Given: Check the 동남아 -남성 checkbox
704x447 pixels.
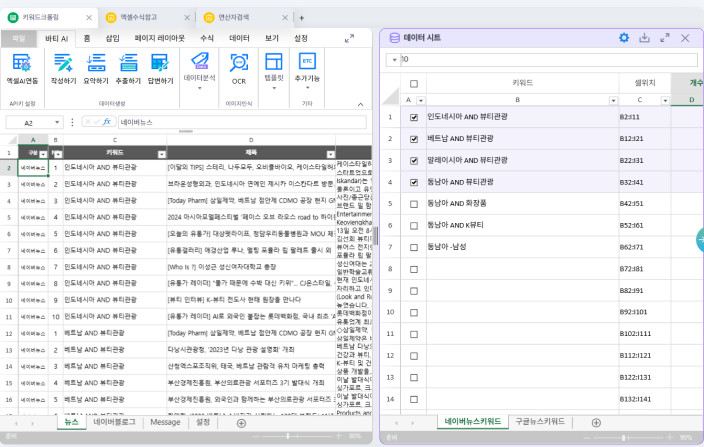Looking at the screenshot, I should (414, 247).
